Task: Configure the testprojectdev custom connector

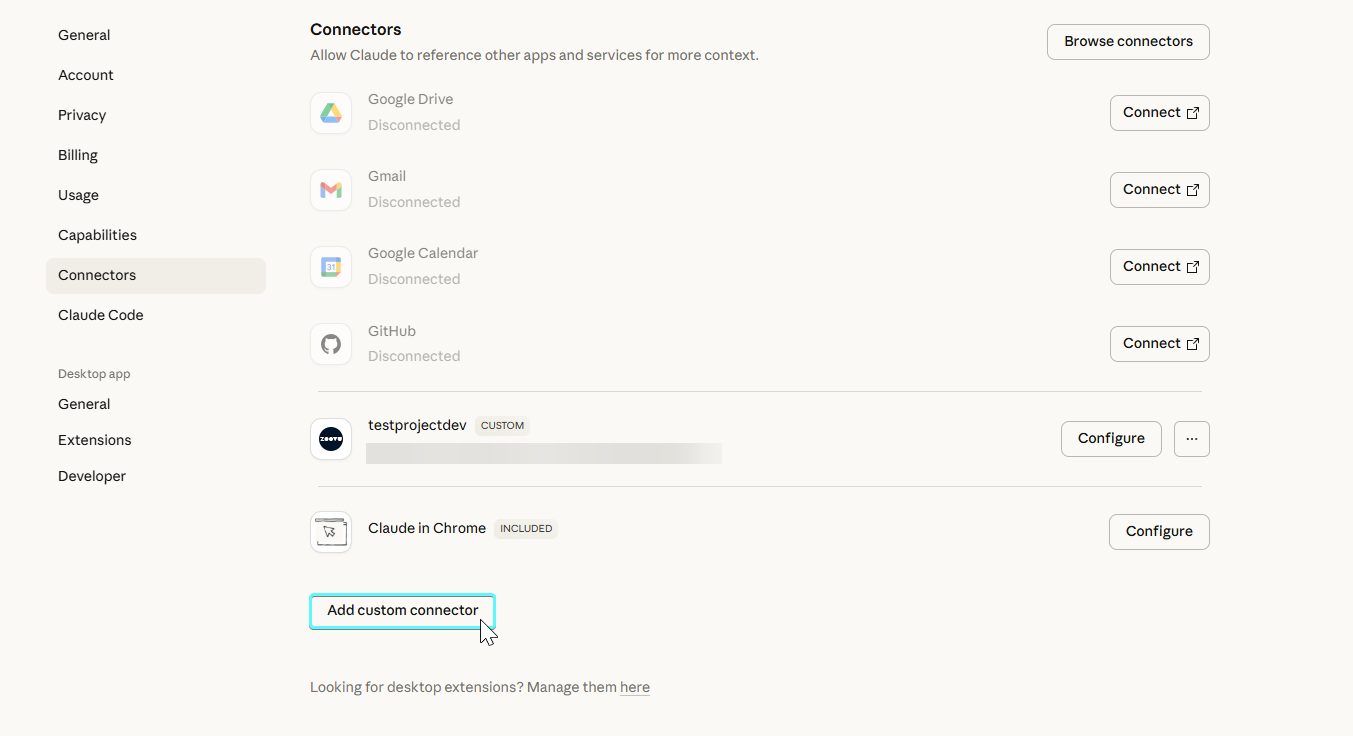Action: tap(1110, 439)
